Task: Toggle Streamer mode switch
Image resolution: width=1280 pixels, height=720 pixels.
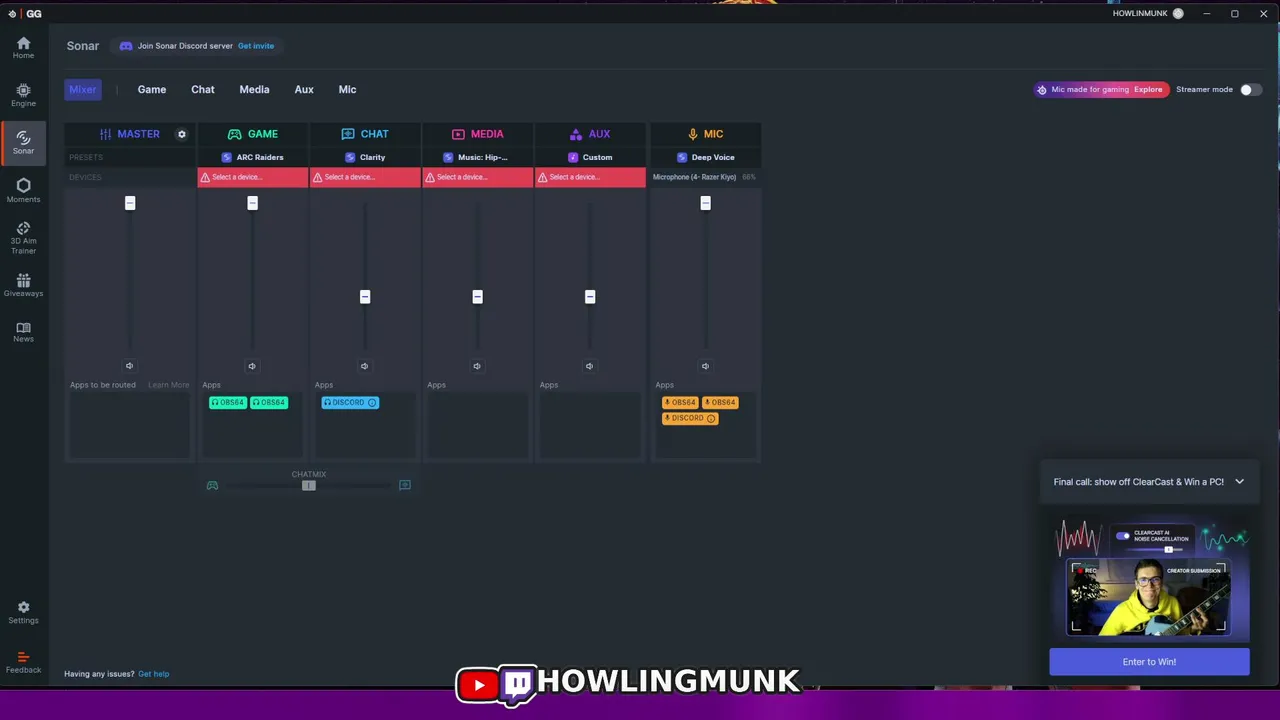Action: coord(1251,89)
